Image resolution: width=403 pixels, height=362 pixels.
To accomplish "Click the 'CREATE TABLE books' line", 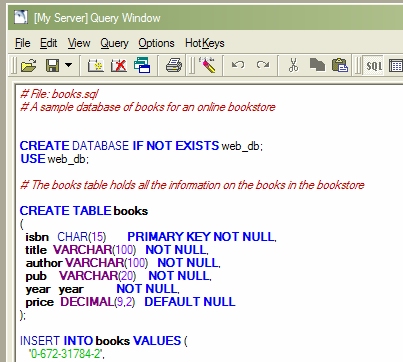I will [x=84, y=211].
